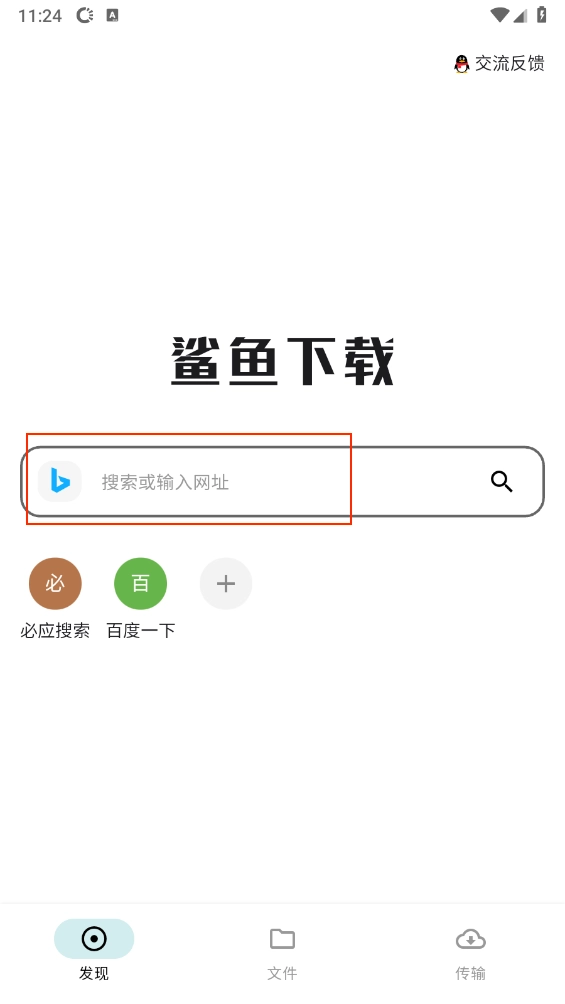This screenshot has width=565, height=1004.
Task: Tap the Wi-Fi status icon
Action: pos(499,15)
